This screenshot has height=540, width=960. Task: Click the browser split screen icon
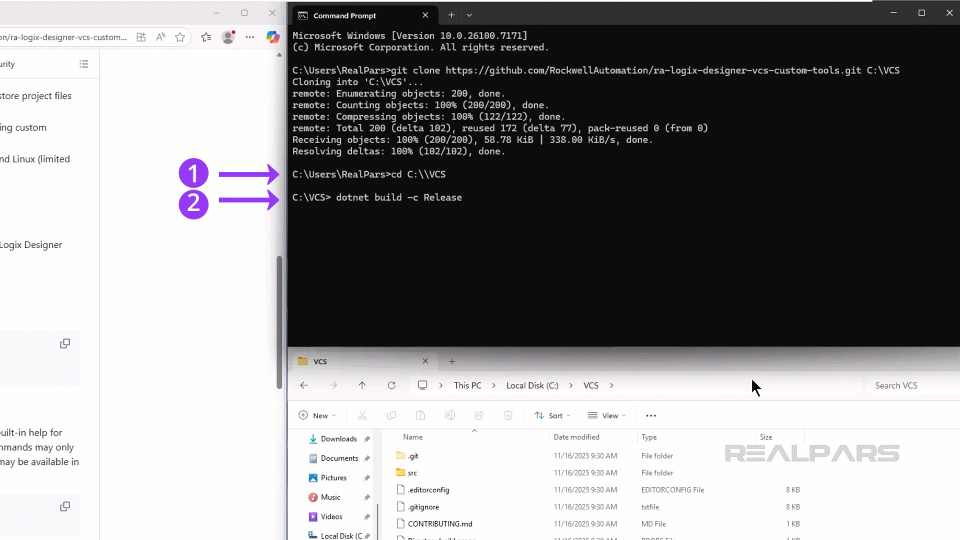pos(141,37)
